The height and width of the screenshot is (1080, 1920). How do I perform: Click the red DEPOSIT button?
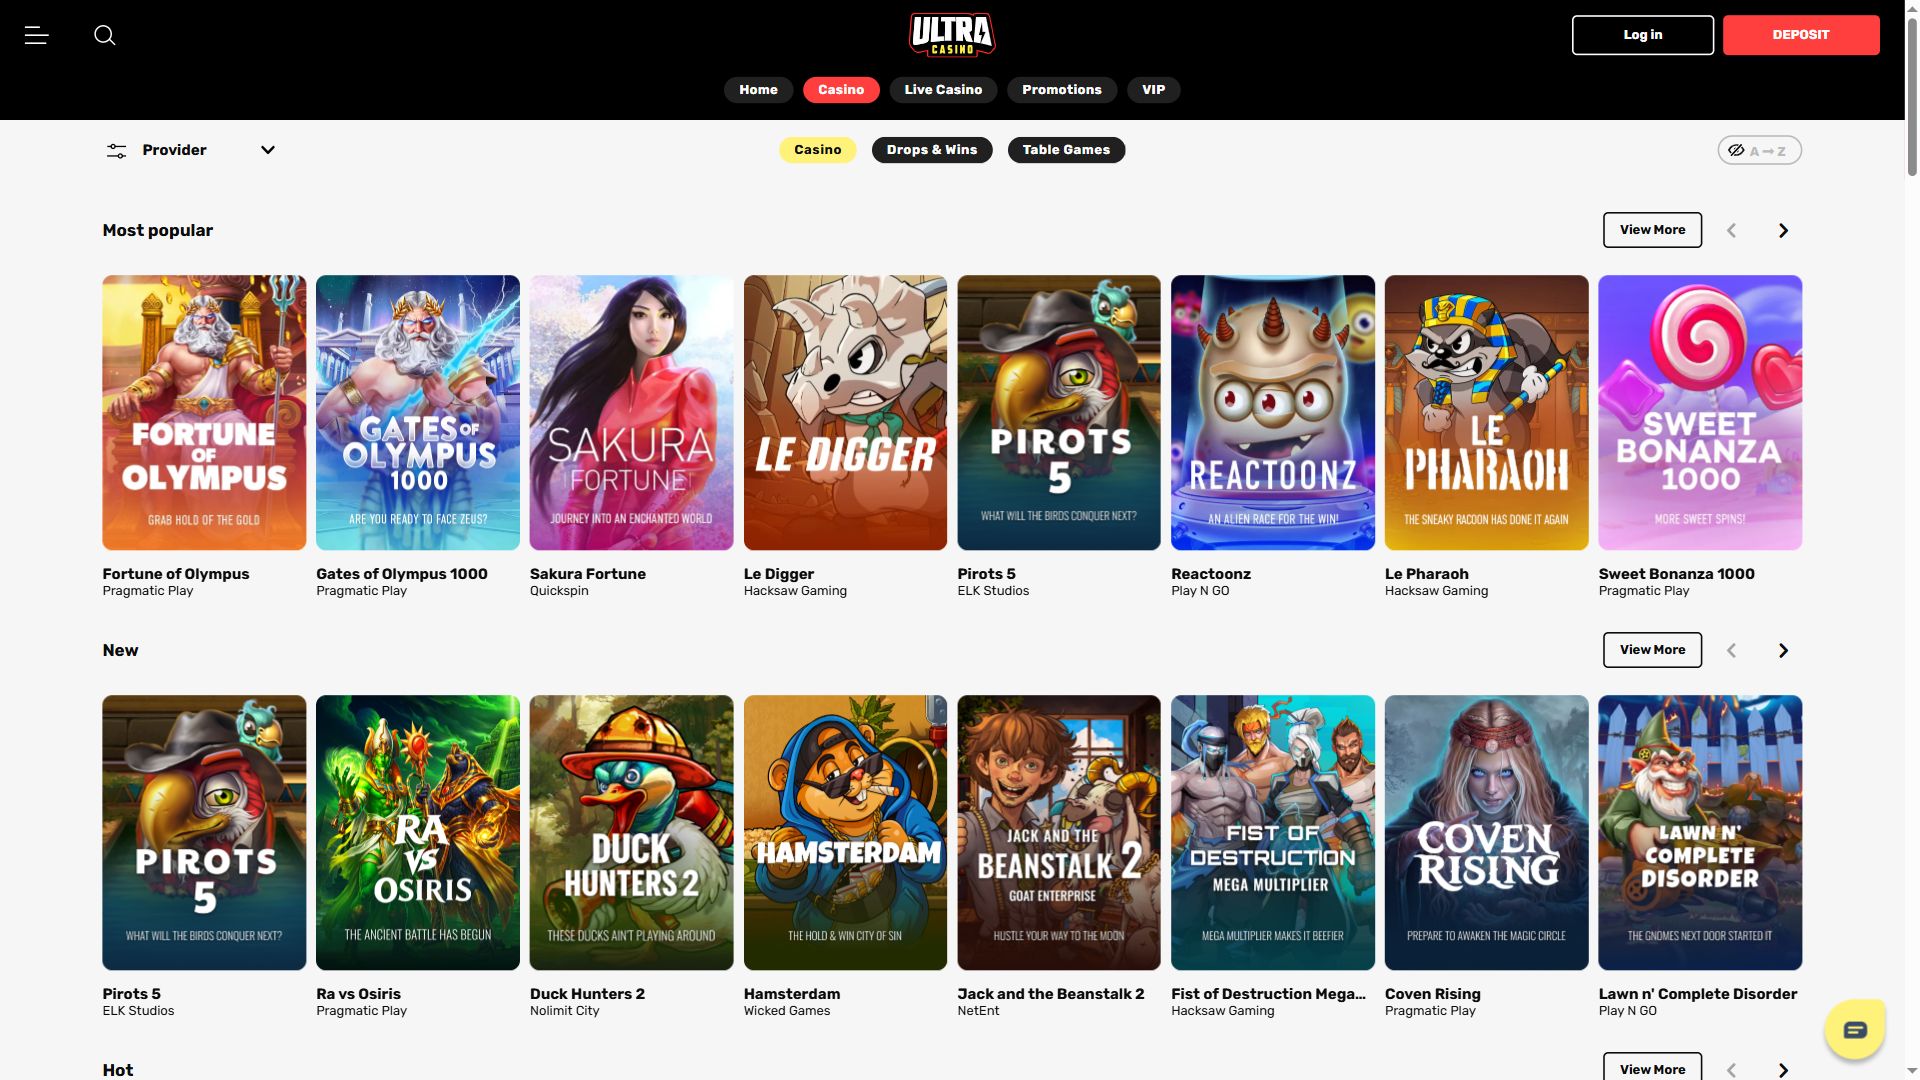click(1801, 35)
